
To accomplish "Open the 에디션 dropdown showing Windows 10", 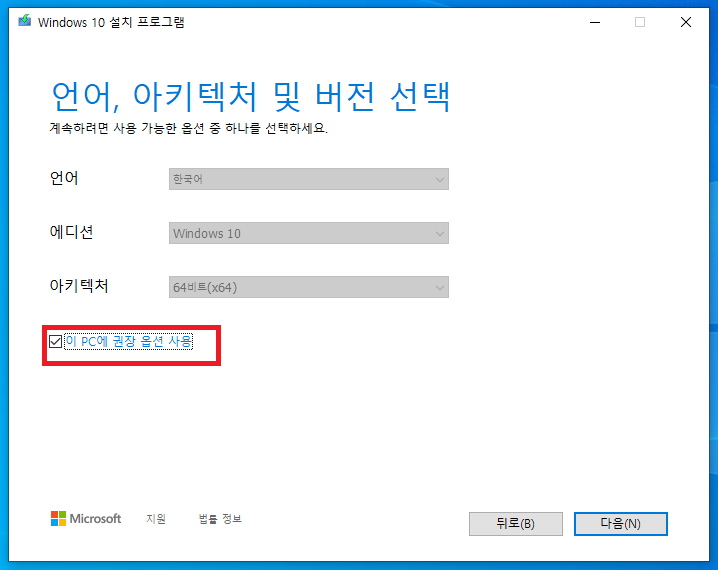I will coord(309,233).
